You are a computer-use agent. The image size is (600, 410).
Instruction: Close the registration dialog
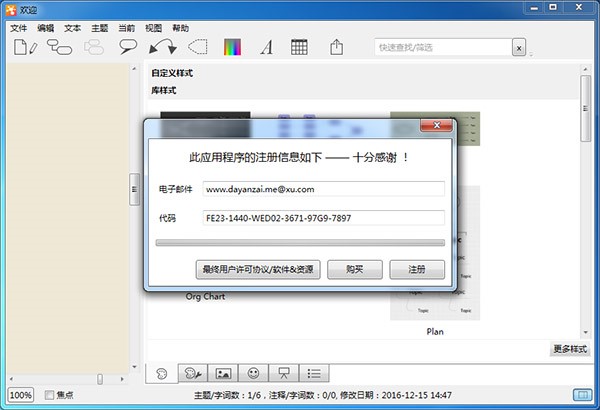coord(436,125)
